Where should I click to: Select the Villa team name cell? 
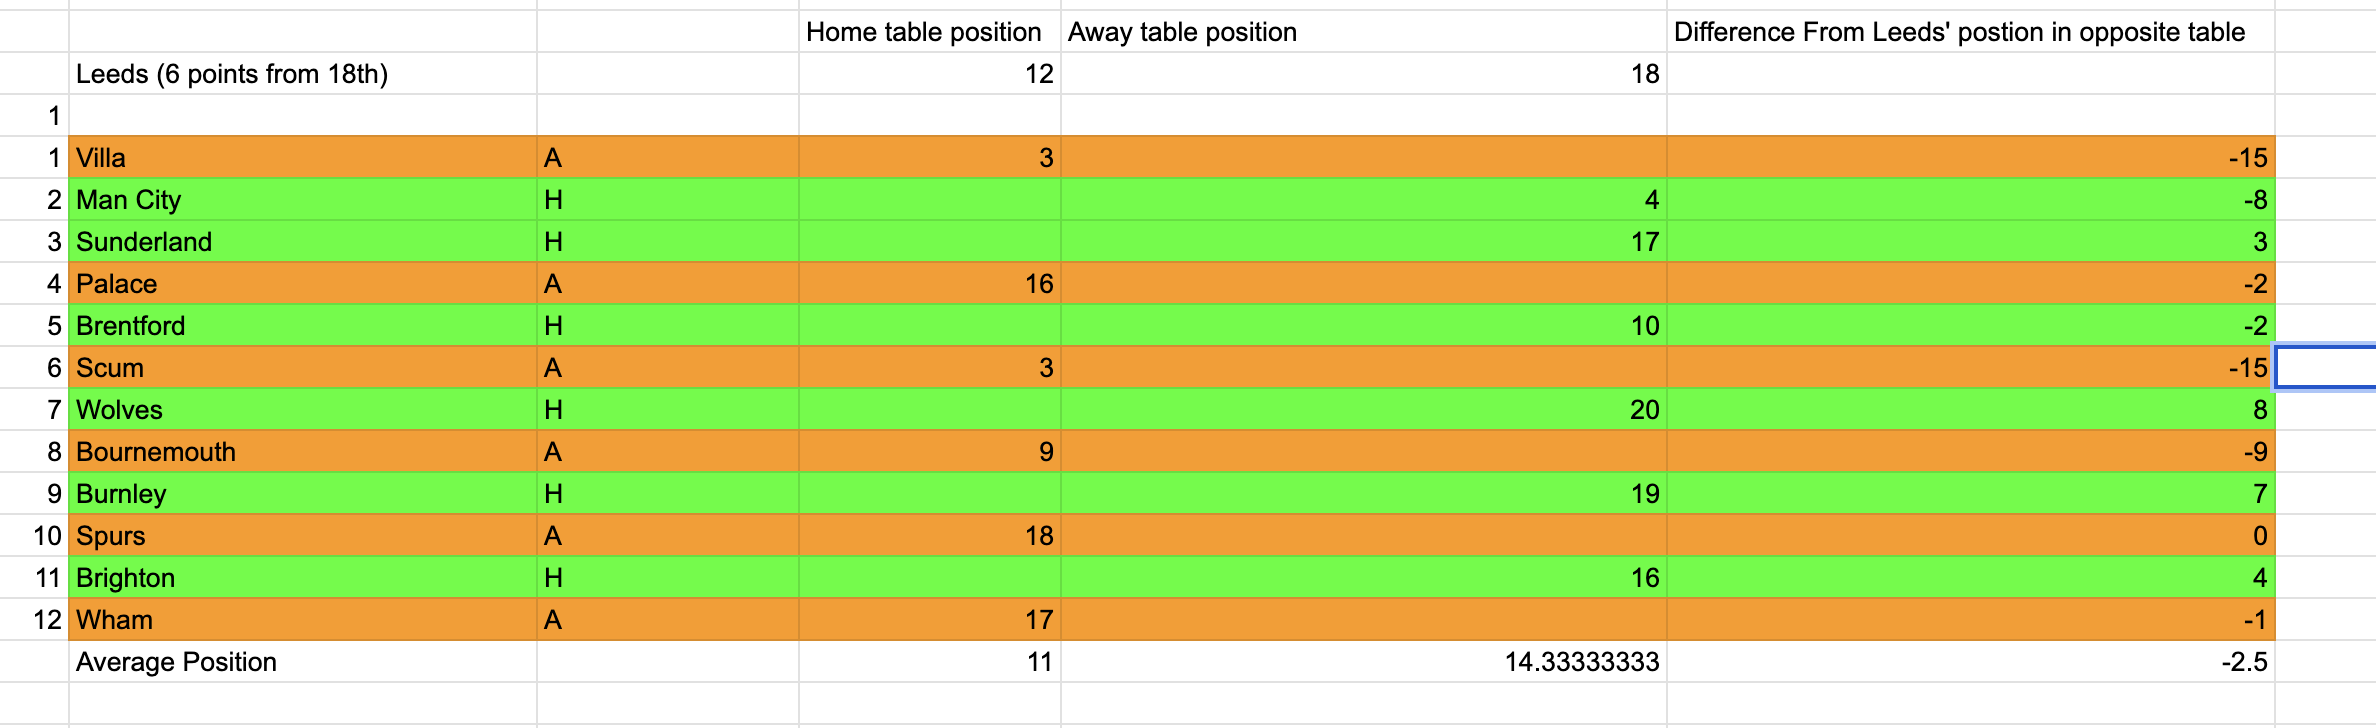pyautogui.click(x=302, y=158)
